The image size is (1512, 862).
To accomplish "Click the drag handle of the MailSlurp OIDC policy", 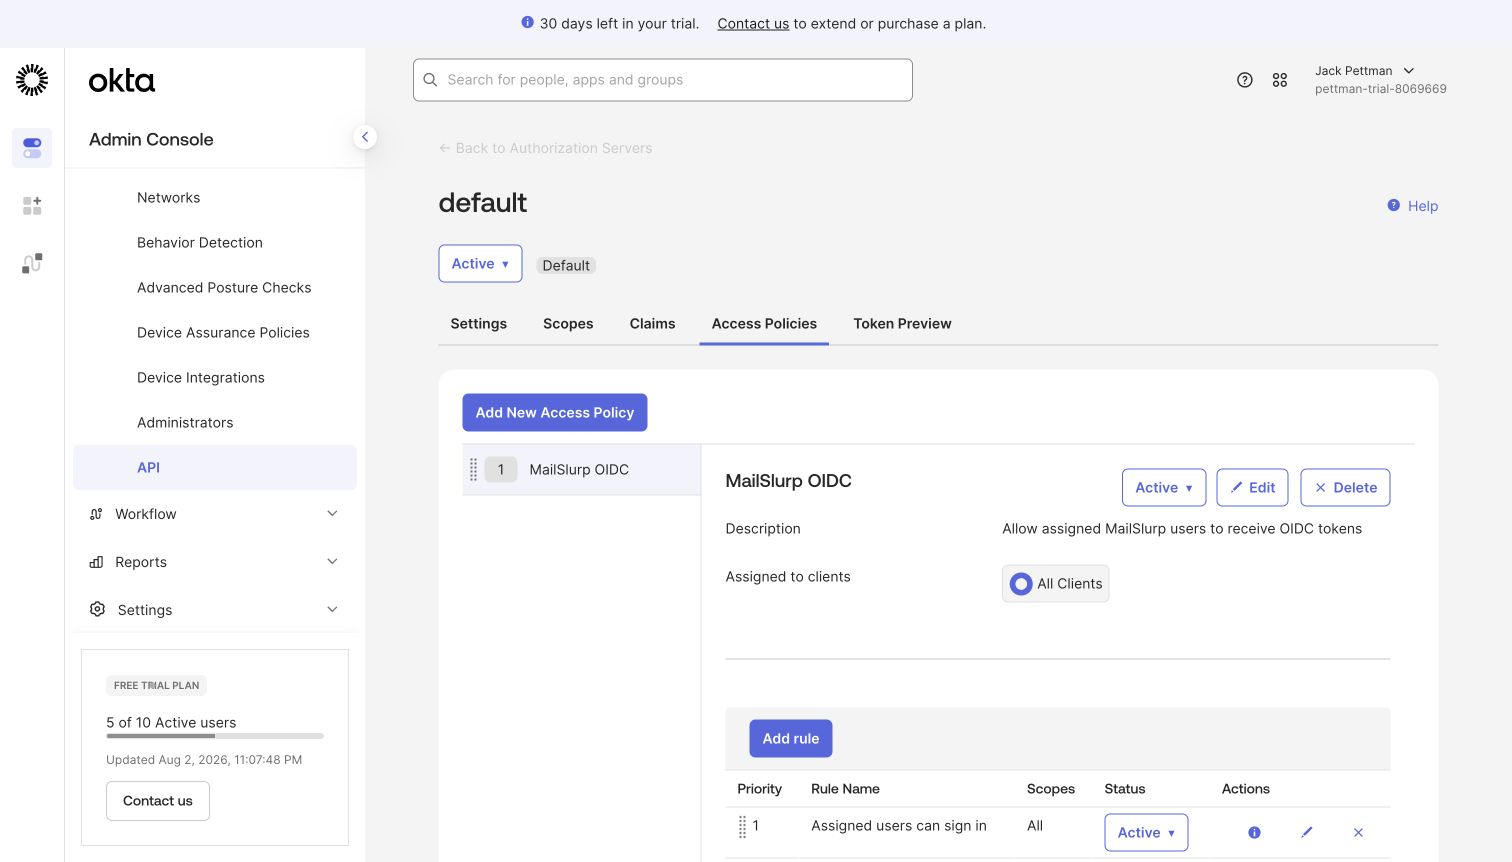I will [473, 469].
